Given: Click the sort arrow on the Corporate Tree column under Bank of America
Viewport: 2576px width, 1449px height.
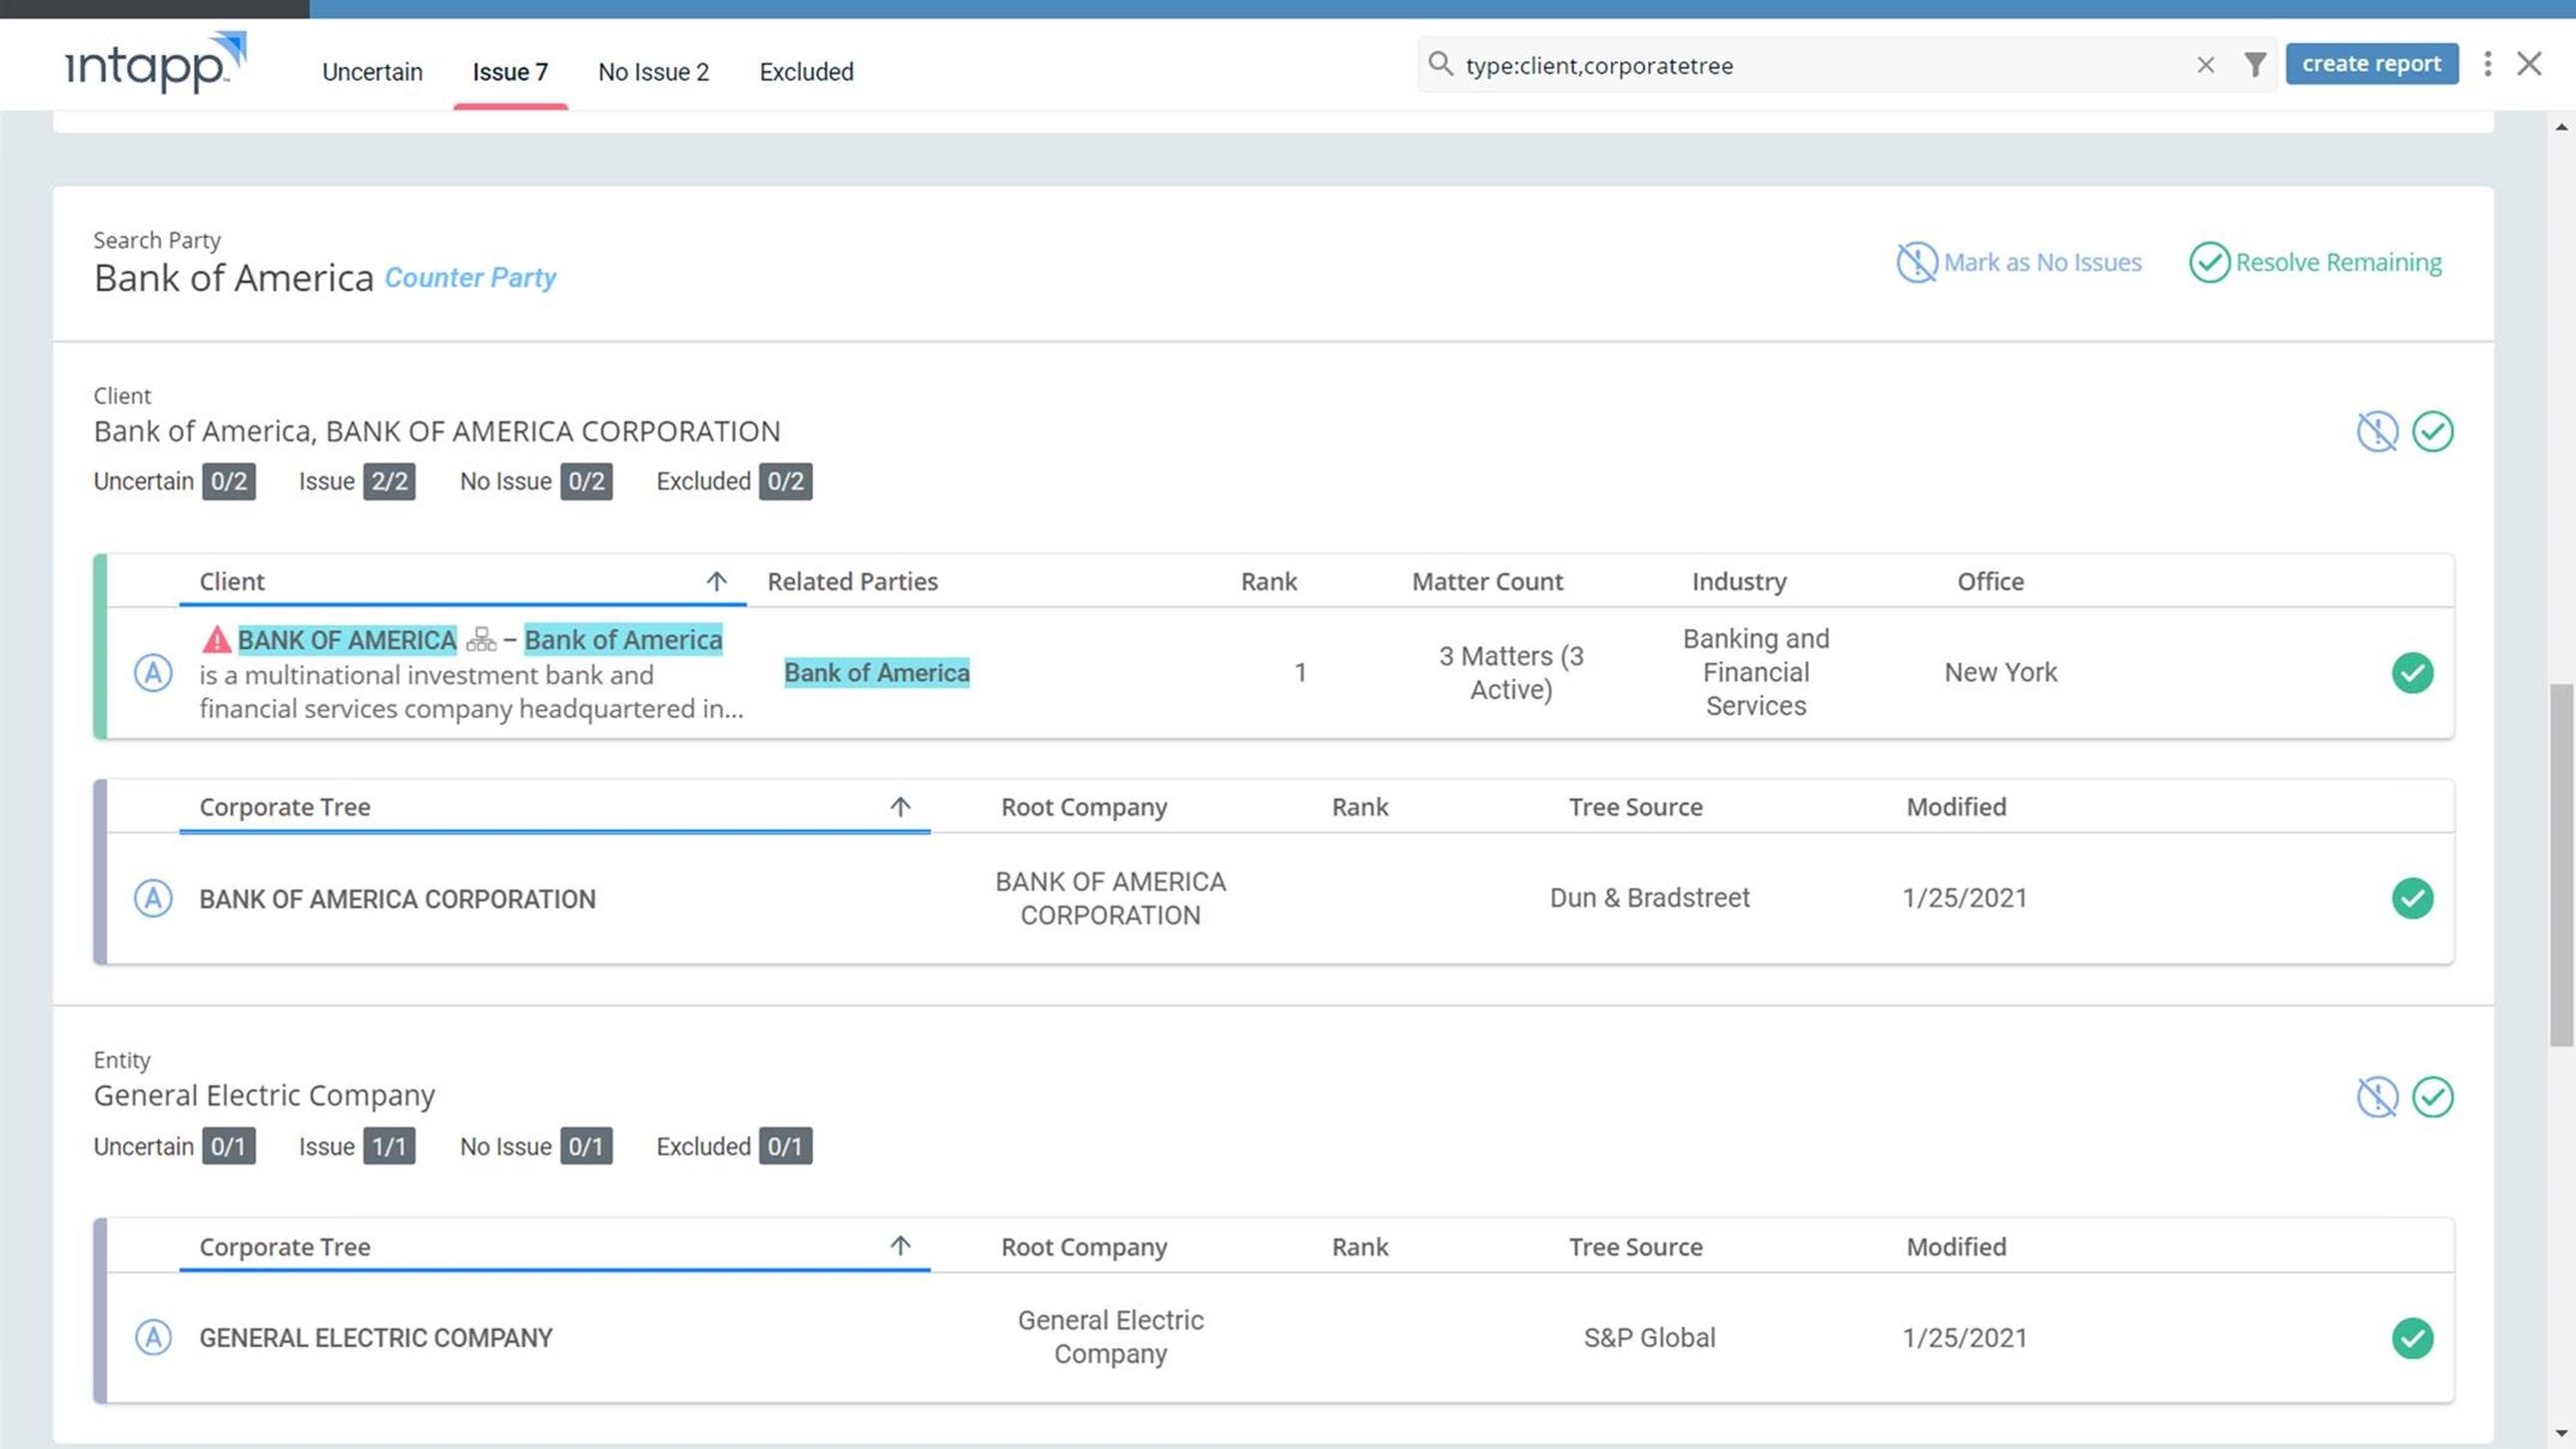Looking at the screenshot, I should point(901,806).
